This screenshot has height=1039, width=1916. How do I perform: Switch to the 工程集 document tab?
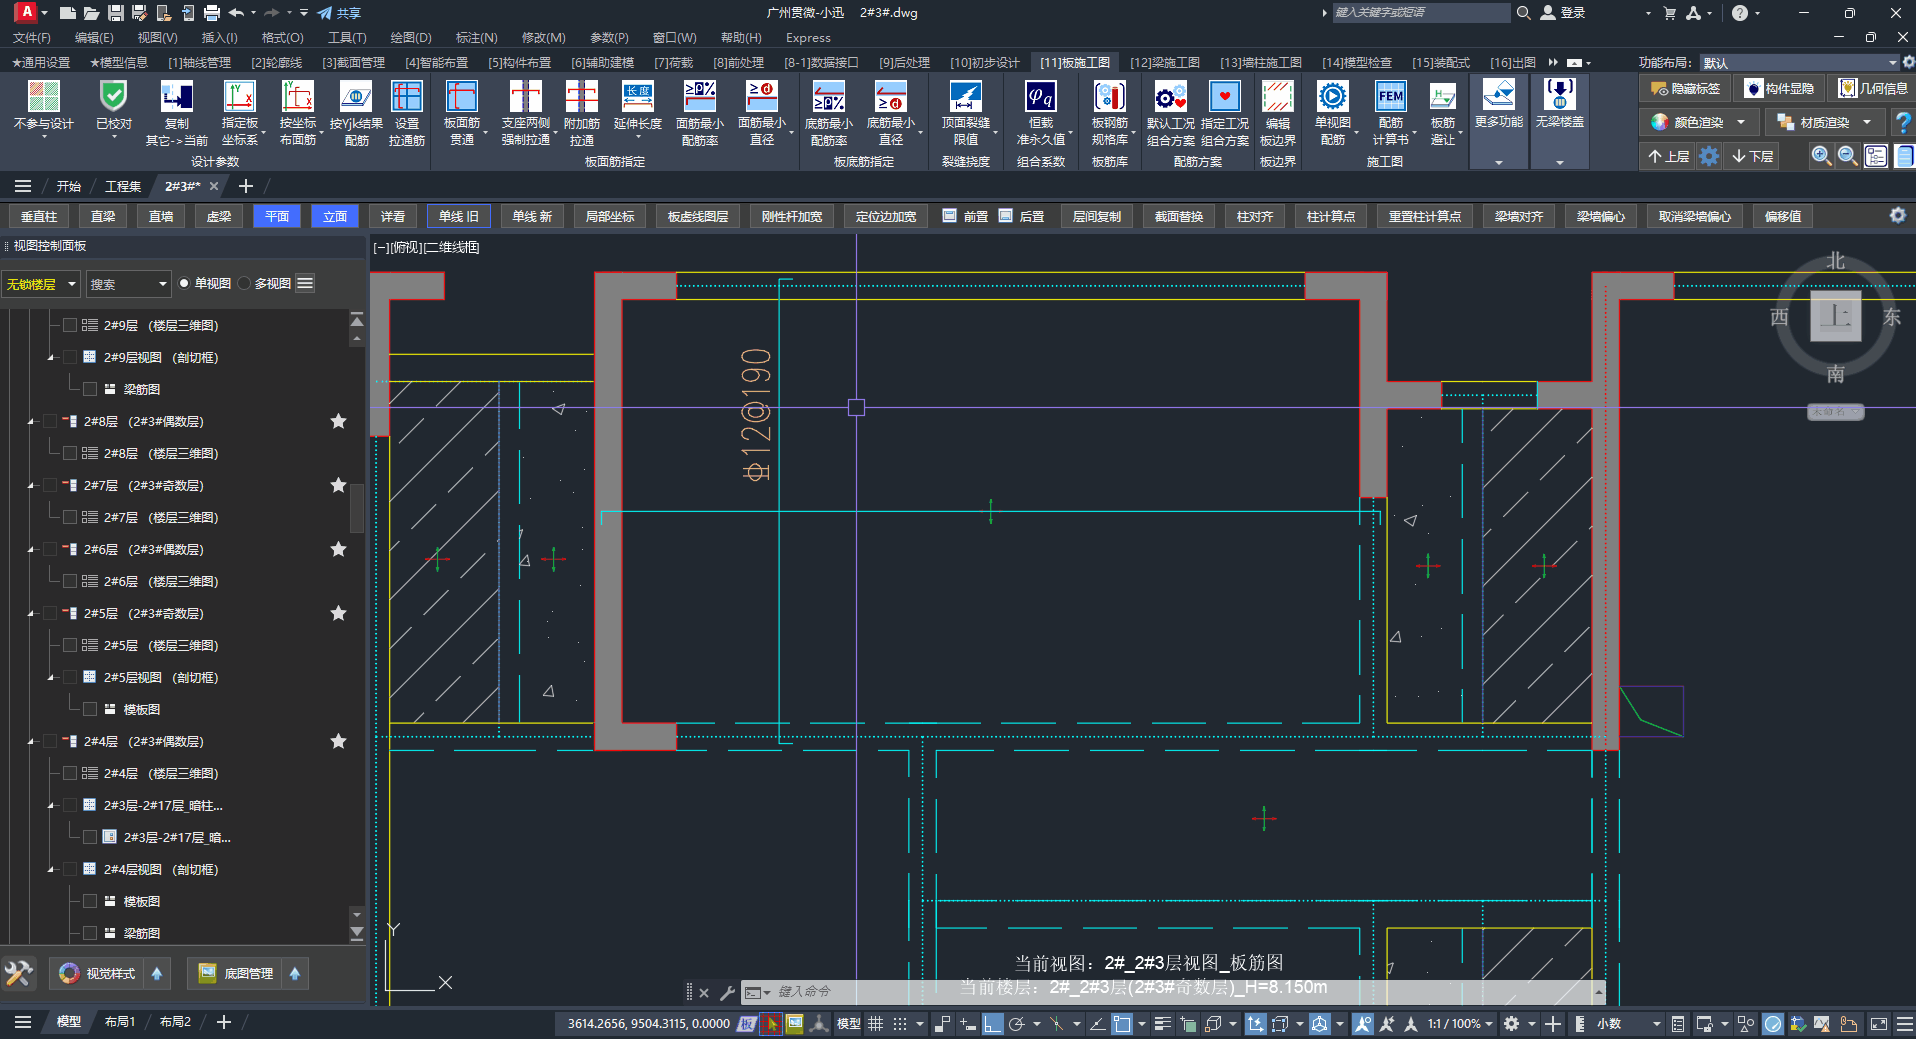tap(123, 186)
